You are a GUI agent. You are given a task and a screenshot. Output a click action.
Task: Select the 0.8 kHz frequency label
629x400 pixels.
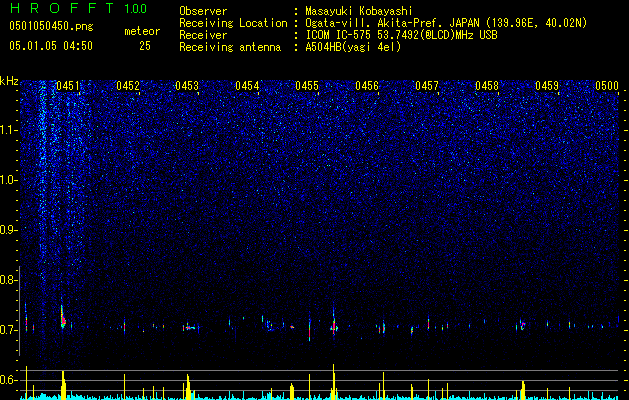click(8, 280)
